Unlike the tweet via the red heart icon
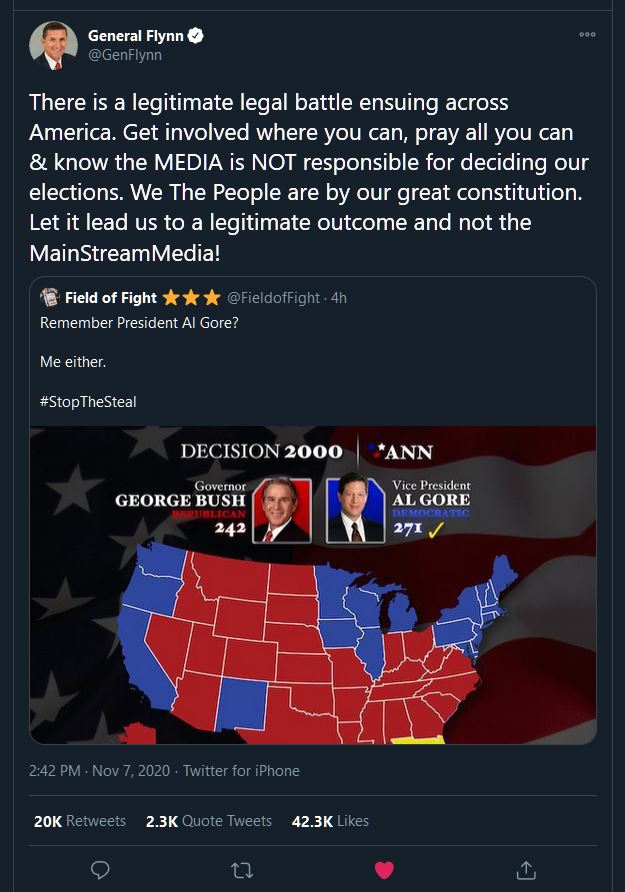The height and width of the screenshot is (892, 625). tap(384, 870)
